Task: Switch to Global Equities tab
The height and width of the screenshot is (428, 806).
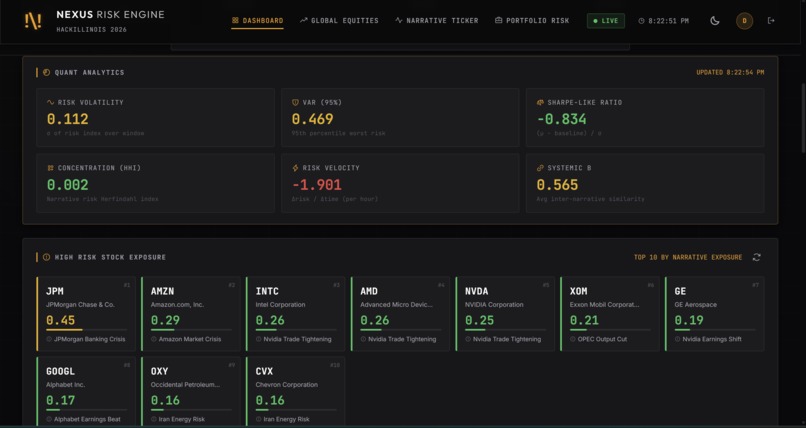Action: click(x=339, y=21)
